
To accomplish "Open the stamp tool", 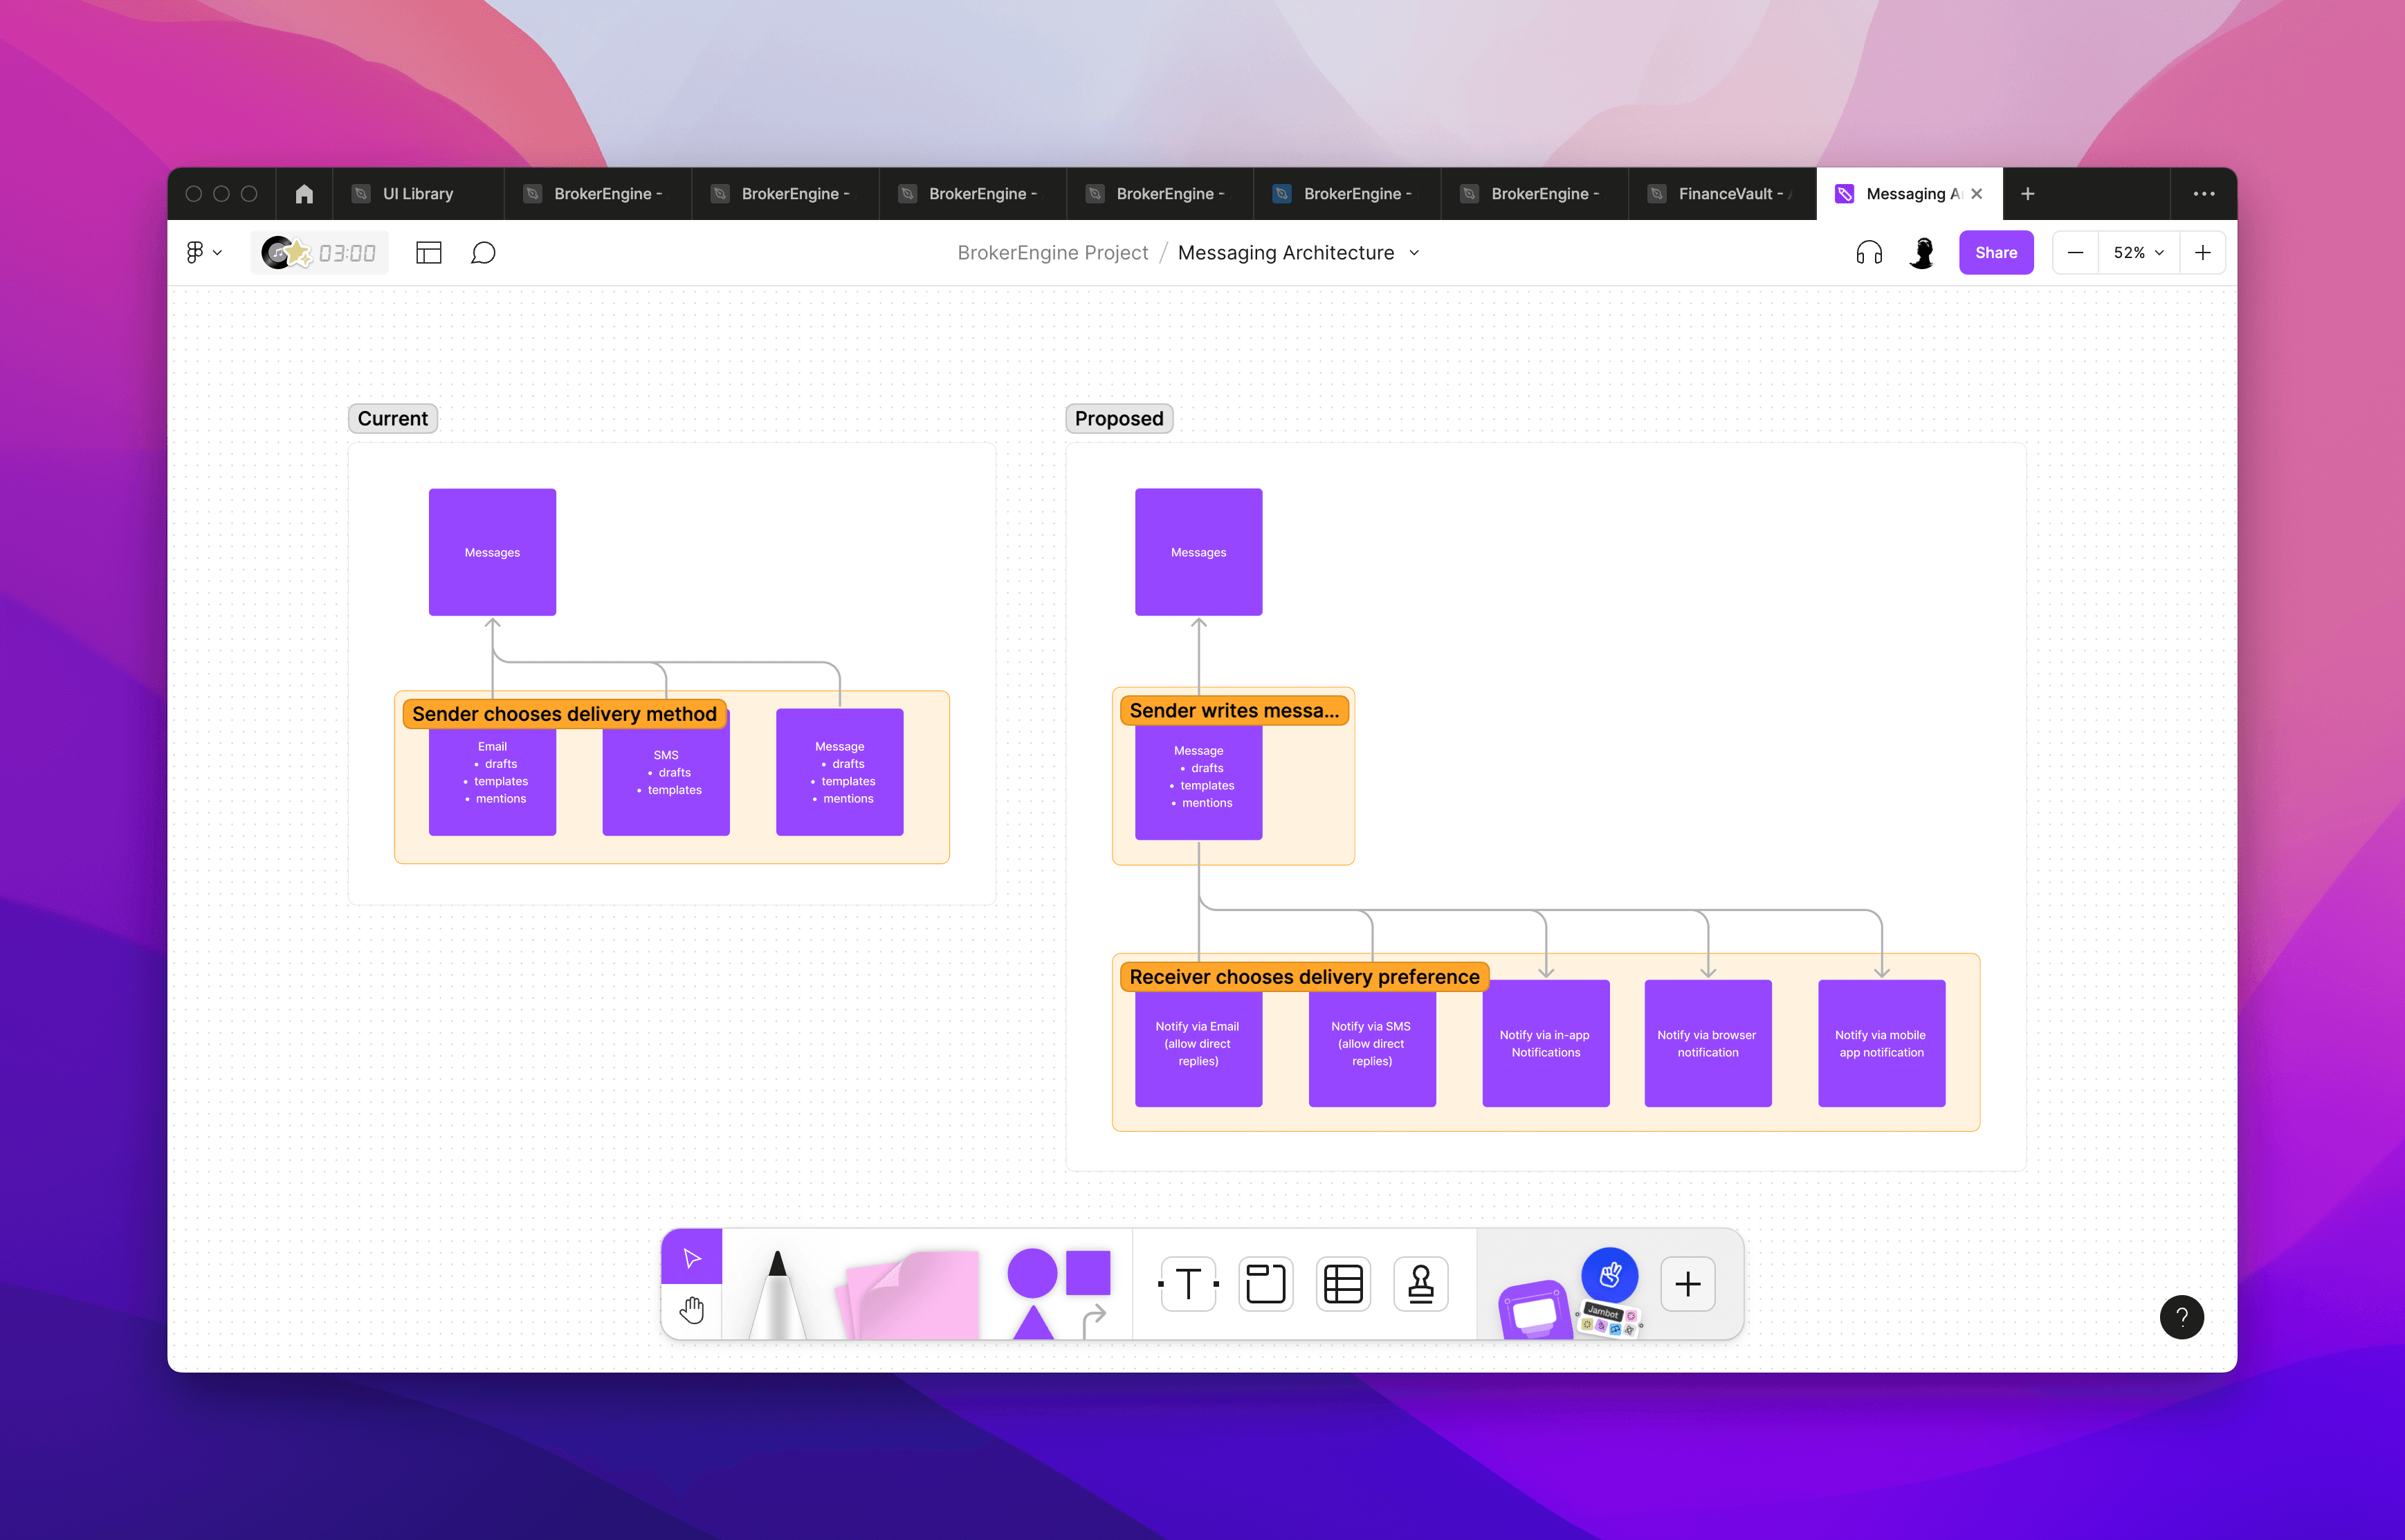I will (x=1421, y=1284).
